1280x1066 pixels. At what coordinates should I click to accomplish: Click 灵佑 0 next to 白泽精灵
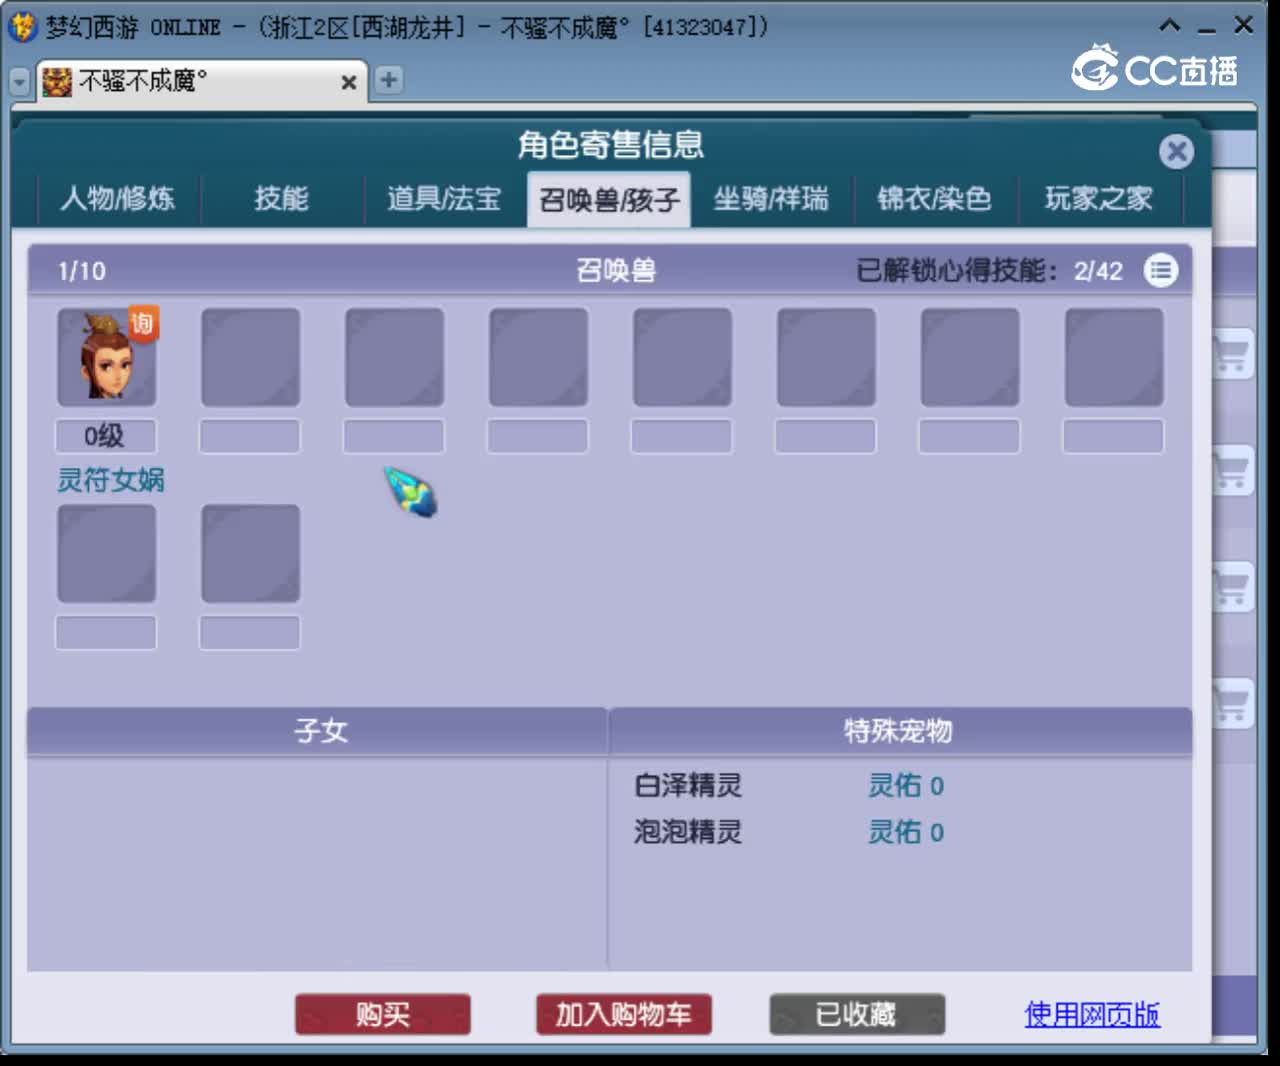pos(906,785)
